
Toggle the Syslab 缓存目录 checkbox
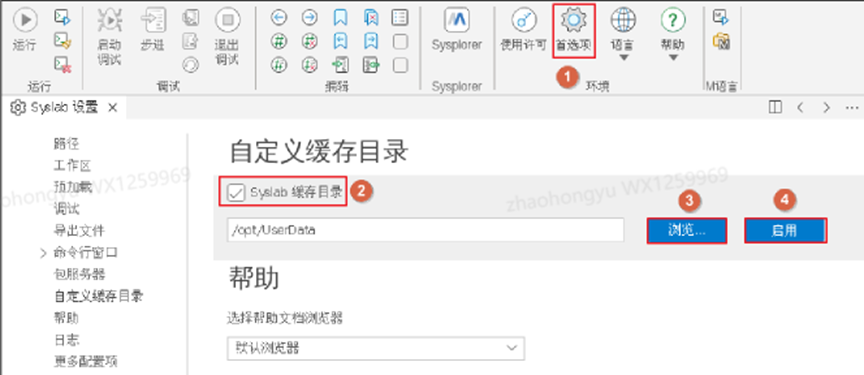236,192
